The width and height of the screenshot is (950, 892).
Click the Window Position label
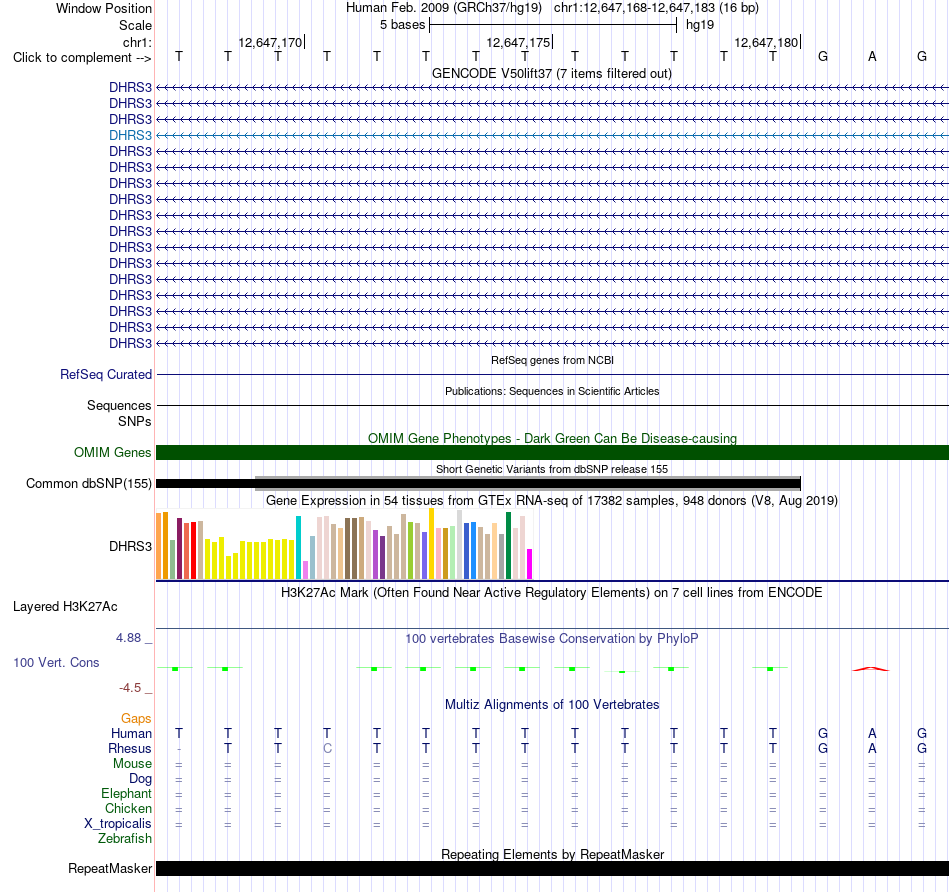pyautogui.click(x=104, y=8)
